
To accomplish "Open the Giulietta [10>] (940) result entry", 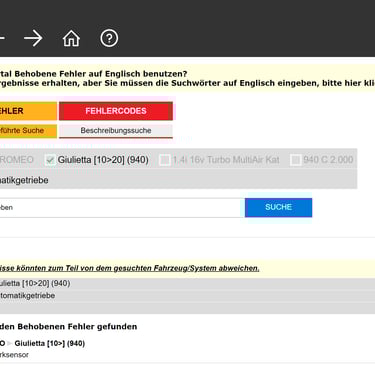I will (x=50, y=343).
